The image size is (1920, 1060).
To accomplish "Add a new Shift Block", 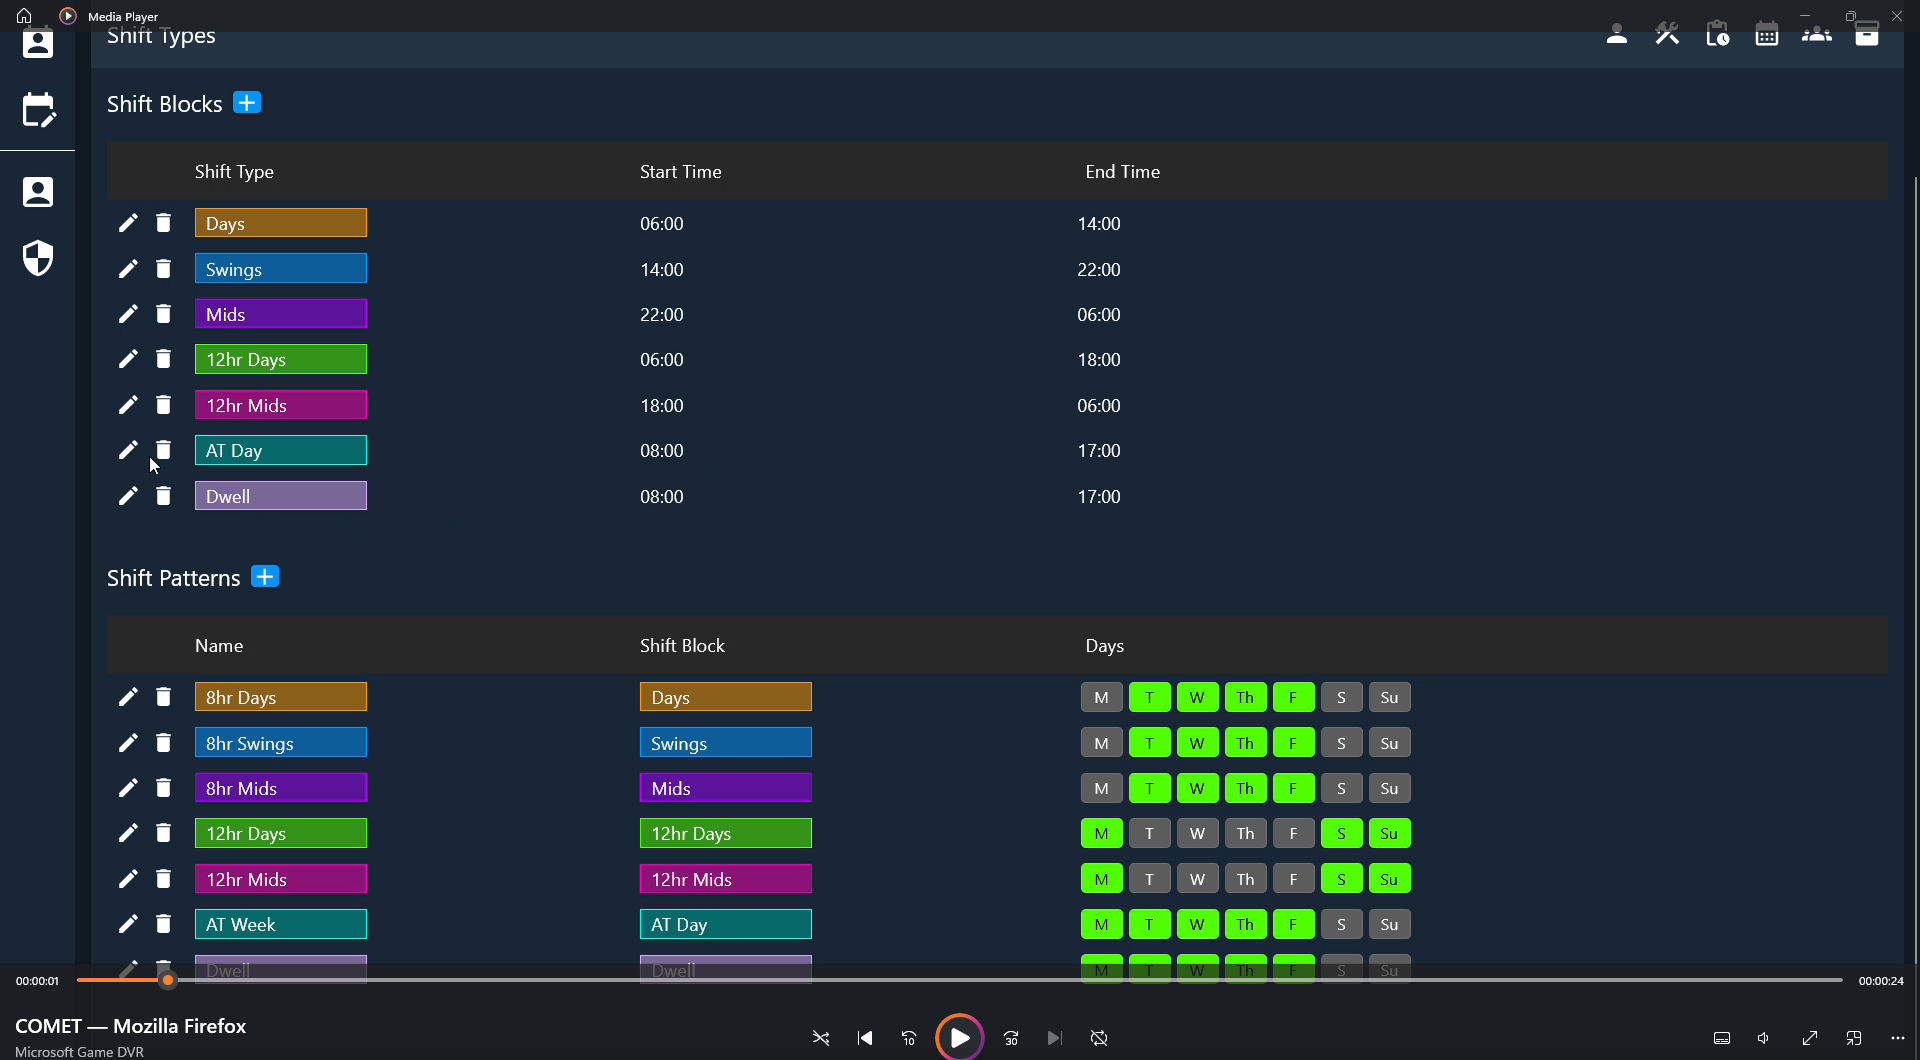I will pos(247,103).
